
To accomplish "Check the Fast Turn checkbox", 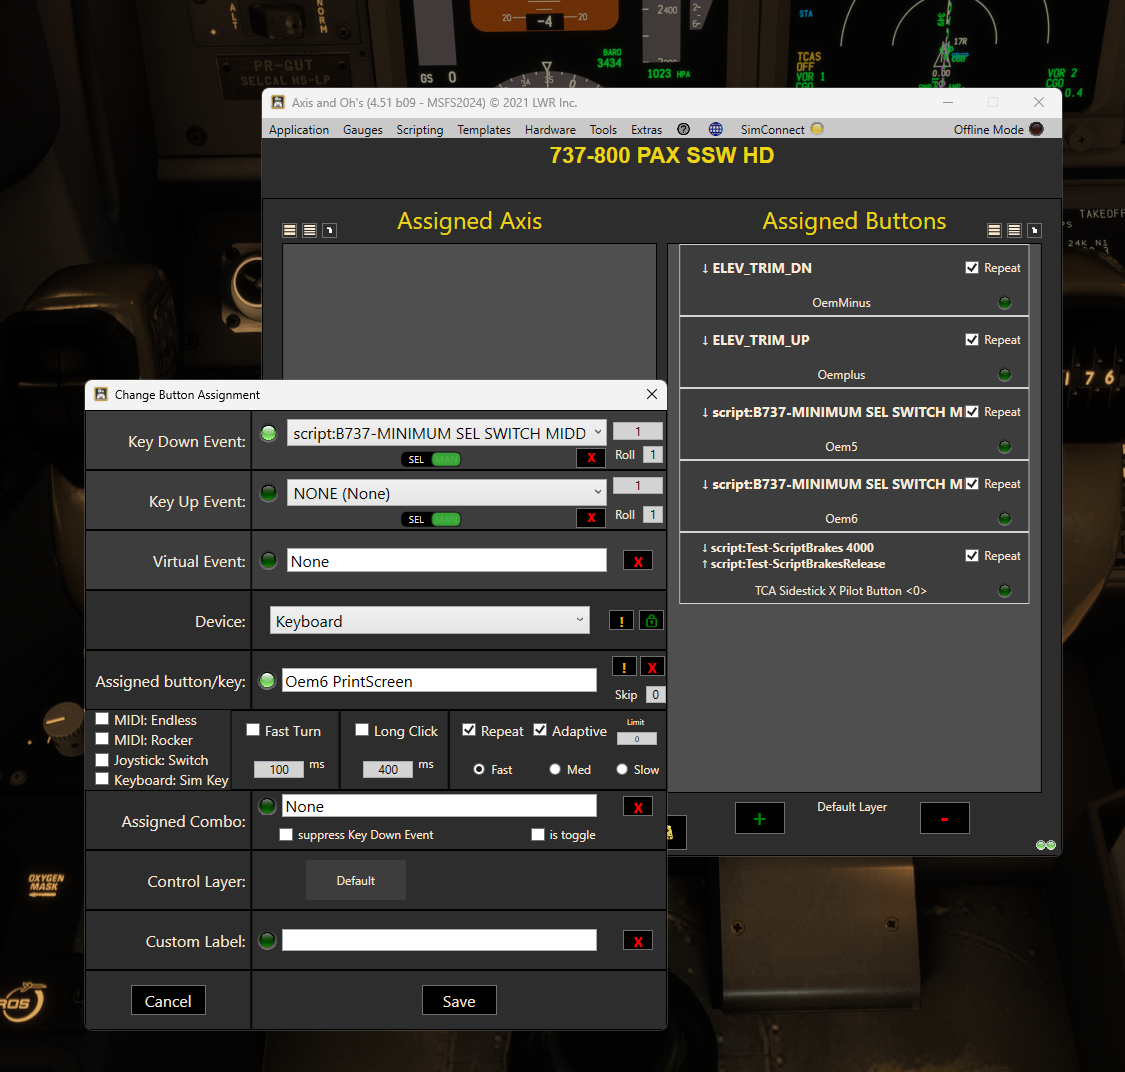I will pos(253,730).
